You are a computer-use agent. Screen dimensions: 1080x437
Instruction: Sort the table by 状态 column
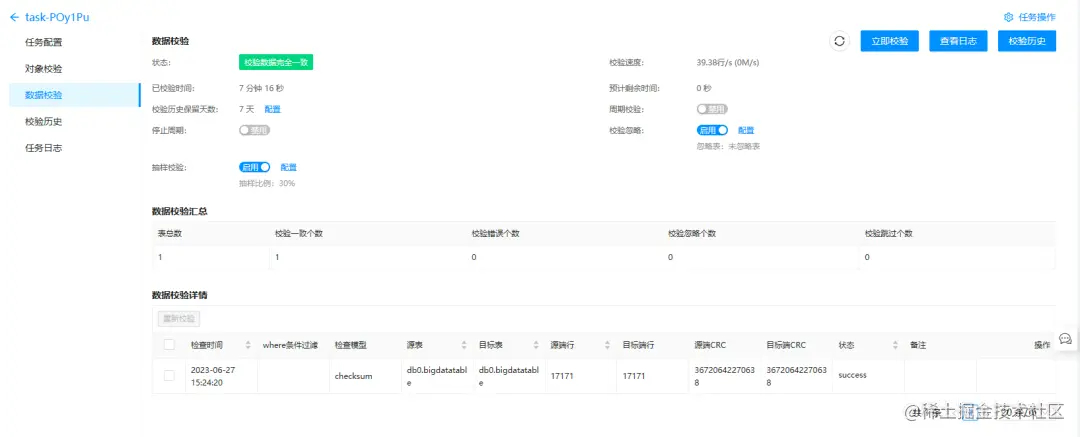(x=895, y=345)
